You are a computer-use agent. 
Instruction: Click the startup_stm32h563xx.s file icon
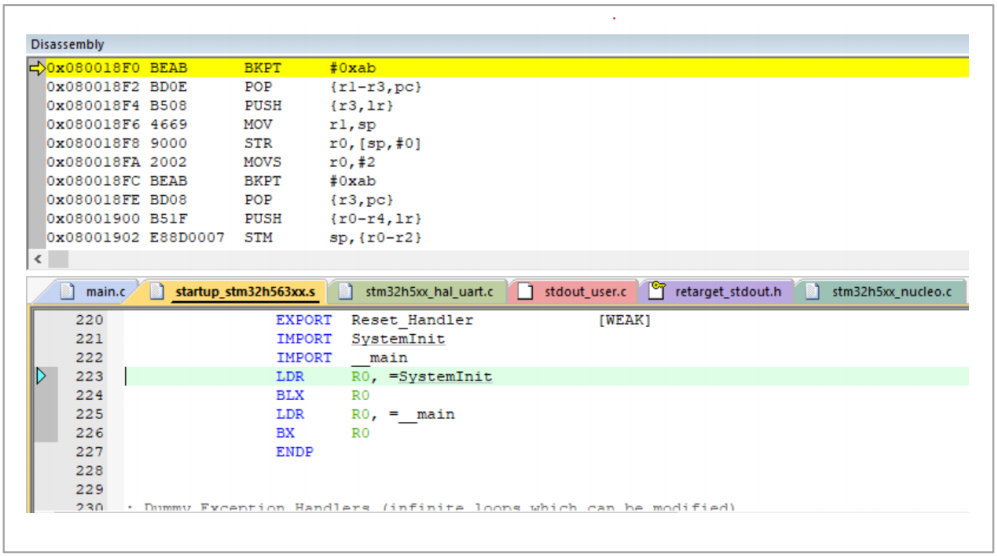pos(156,291)
